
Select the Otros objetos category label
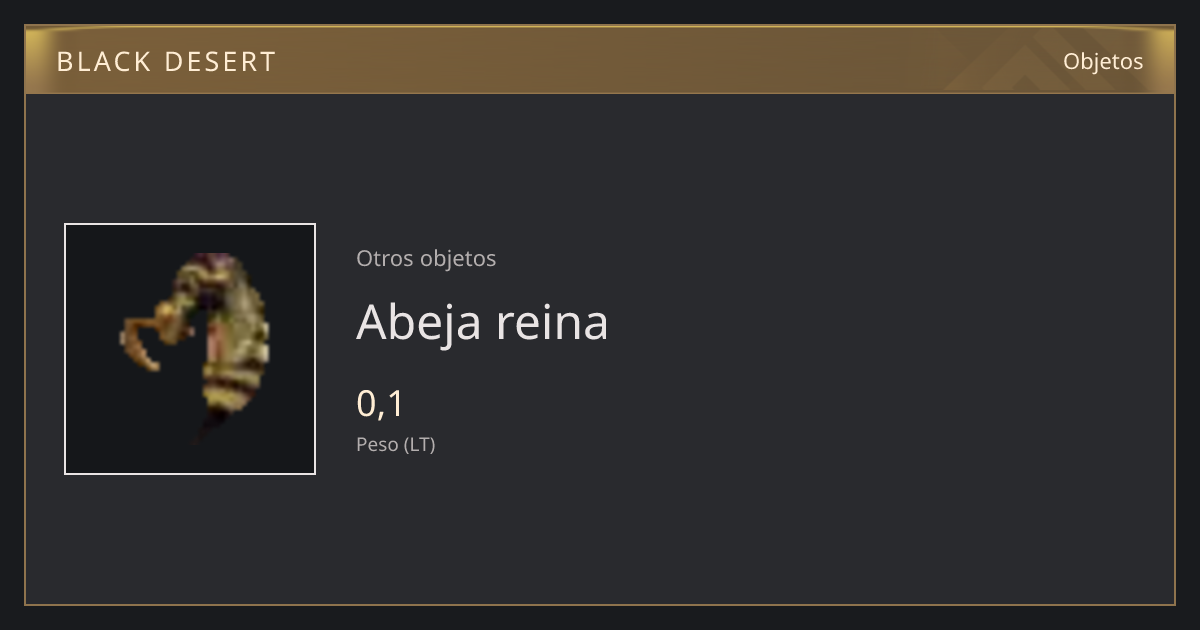pos(426,258)
